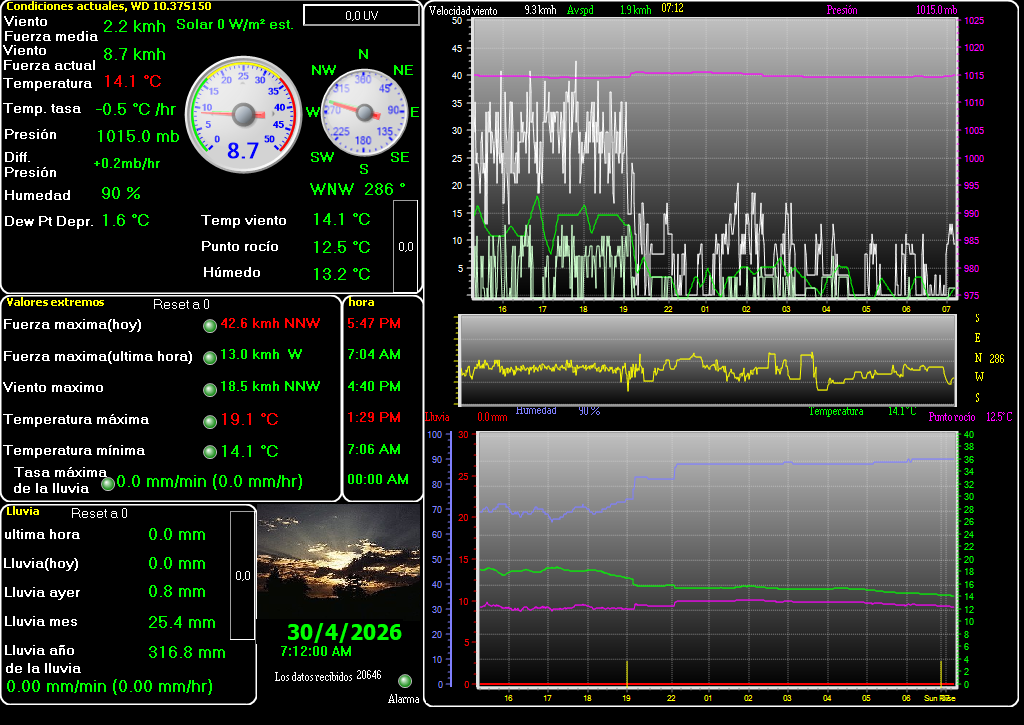Click the LED beside Tasa máxima de la lluvia
Screen dimensions: 1024x725
point(108,484)
